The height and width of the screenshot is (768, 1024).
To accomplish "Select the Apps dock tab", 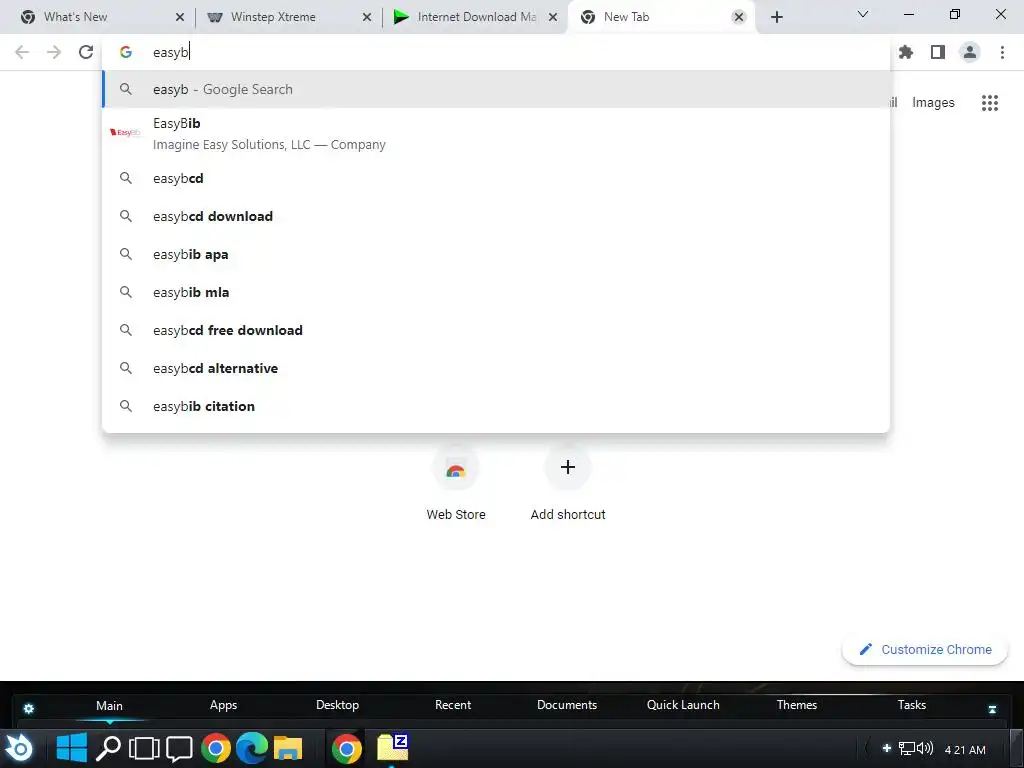I will point(223,705).
